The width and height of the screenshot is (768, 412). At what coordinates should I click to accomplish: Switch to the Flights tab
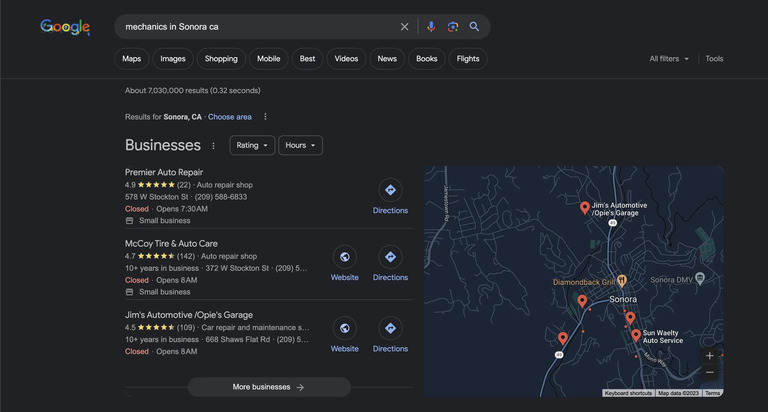468,59
